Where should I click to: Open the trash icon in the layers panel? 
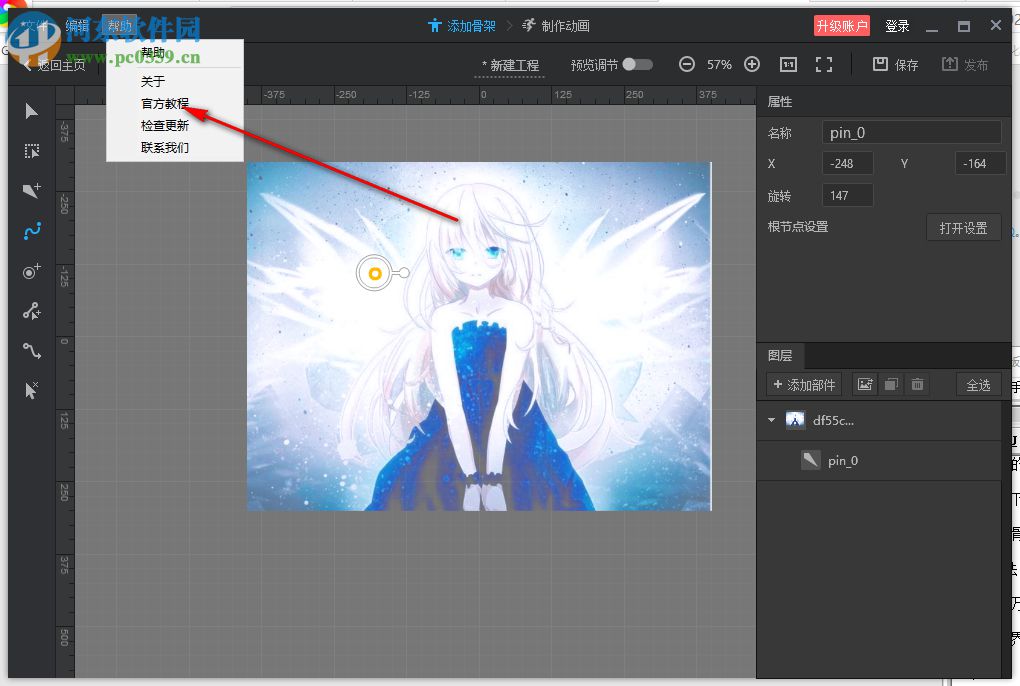click(917, 384)
